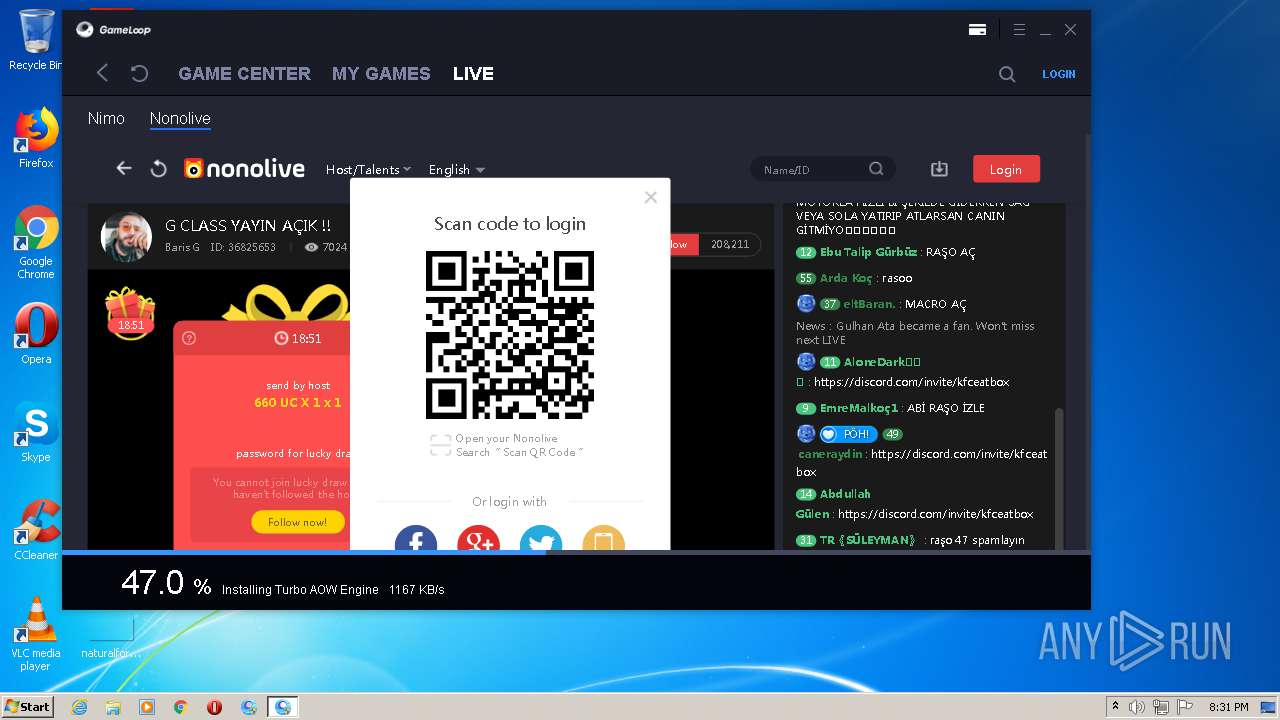This screenshot has width=1280, height=720.
Task: Open the taskbar volume control
Action: click(1136, 707)
